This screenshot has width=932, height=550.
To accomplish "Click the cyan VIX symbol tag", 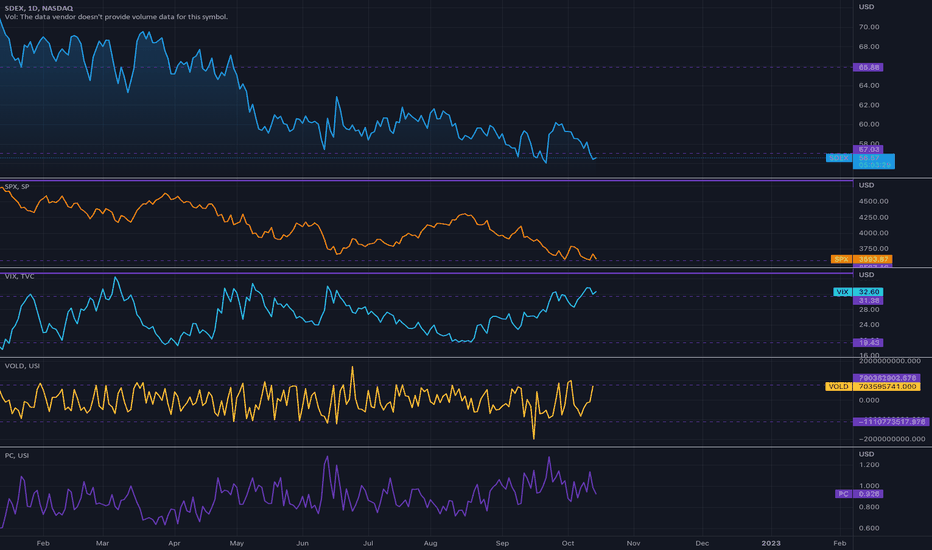I will click(842, 292).
